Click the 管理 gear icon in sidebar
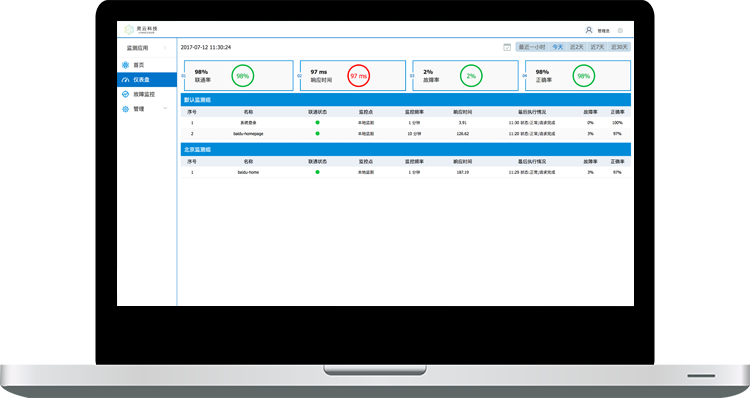This screenshot has width=750, height=398. pos(125,109)
